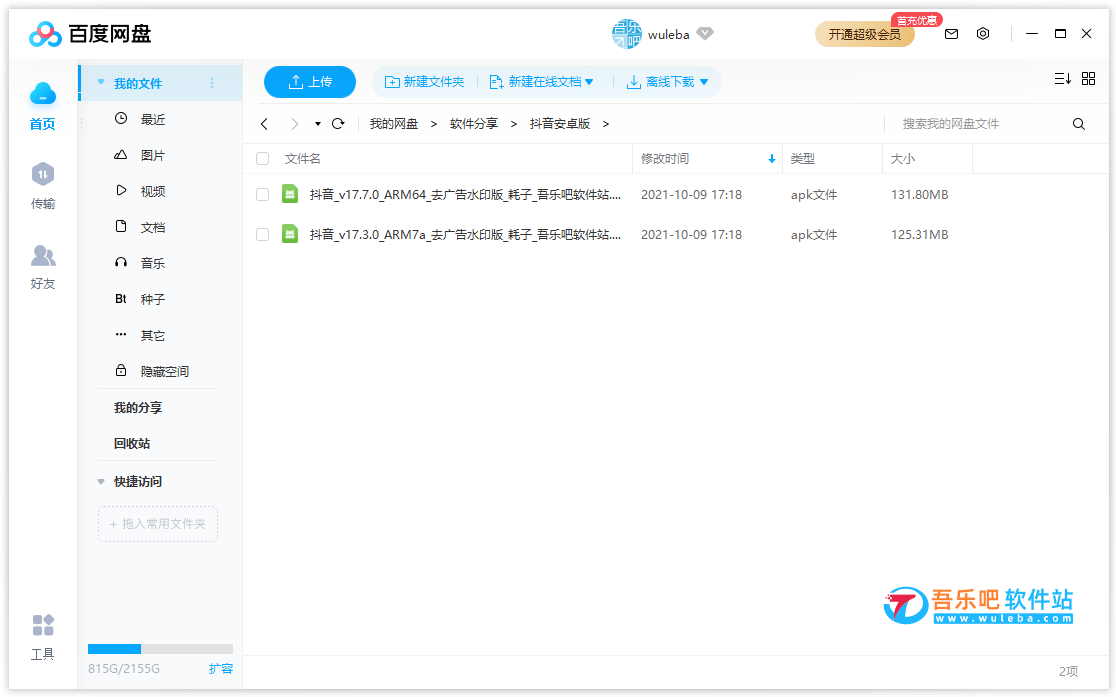Viewport: 1116px width, 697px height.
Task: Click the headphone icon beside 音乐
Action: pos(121,263)
